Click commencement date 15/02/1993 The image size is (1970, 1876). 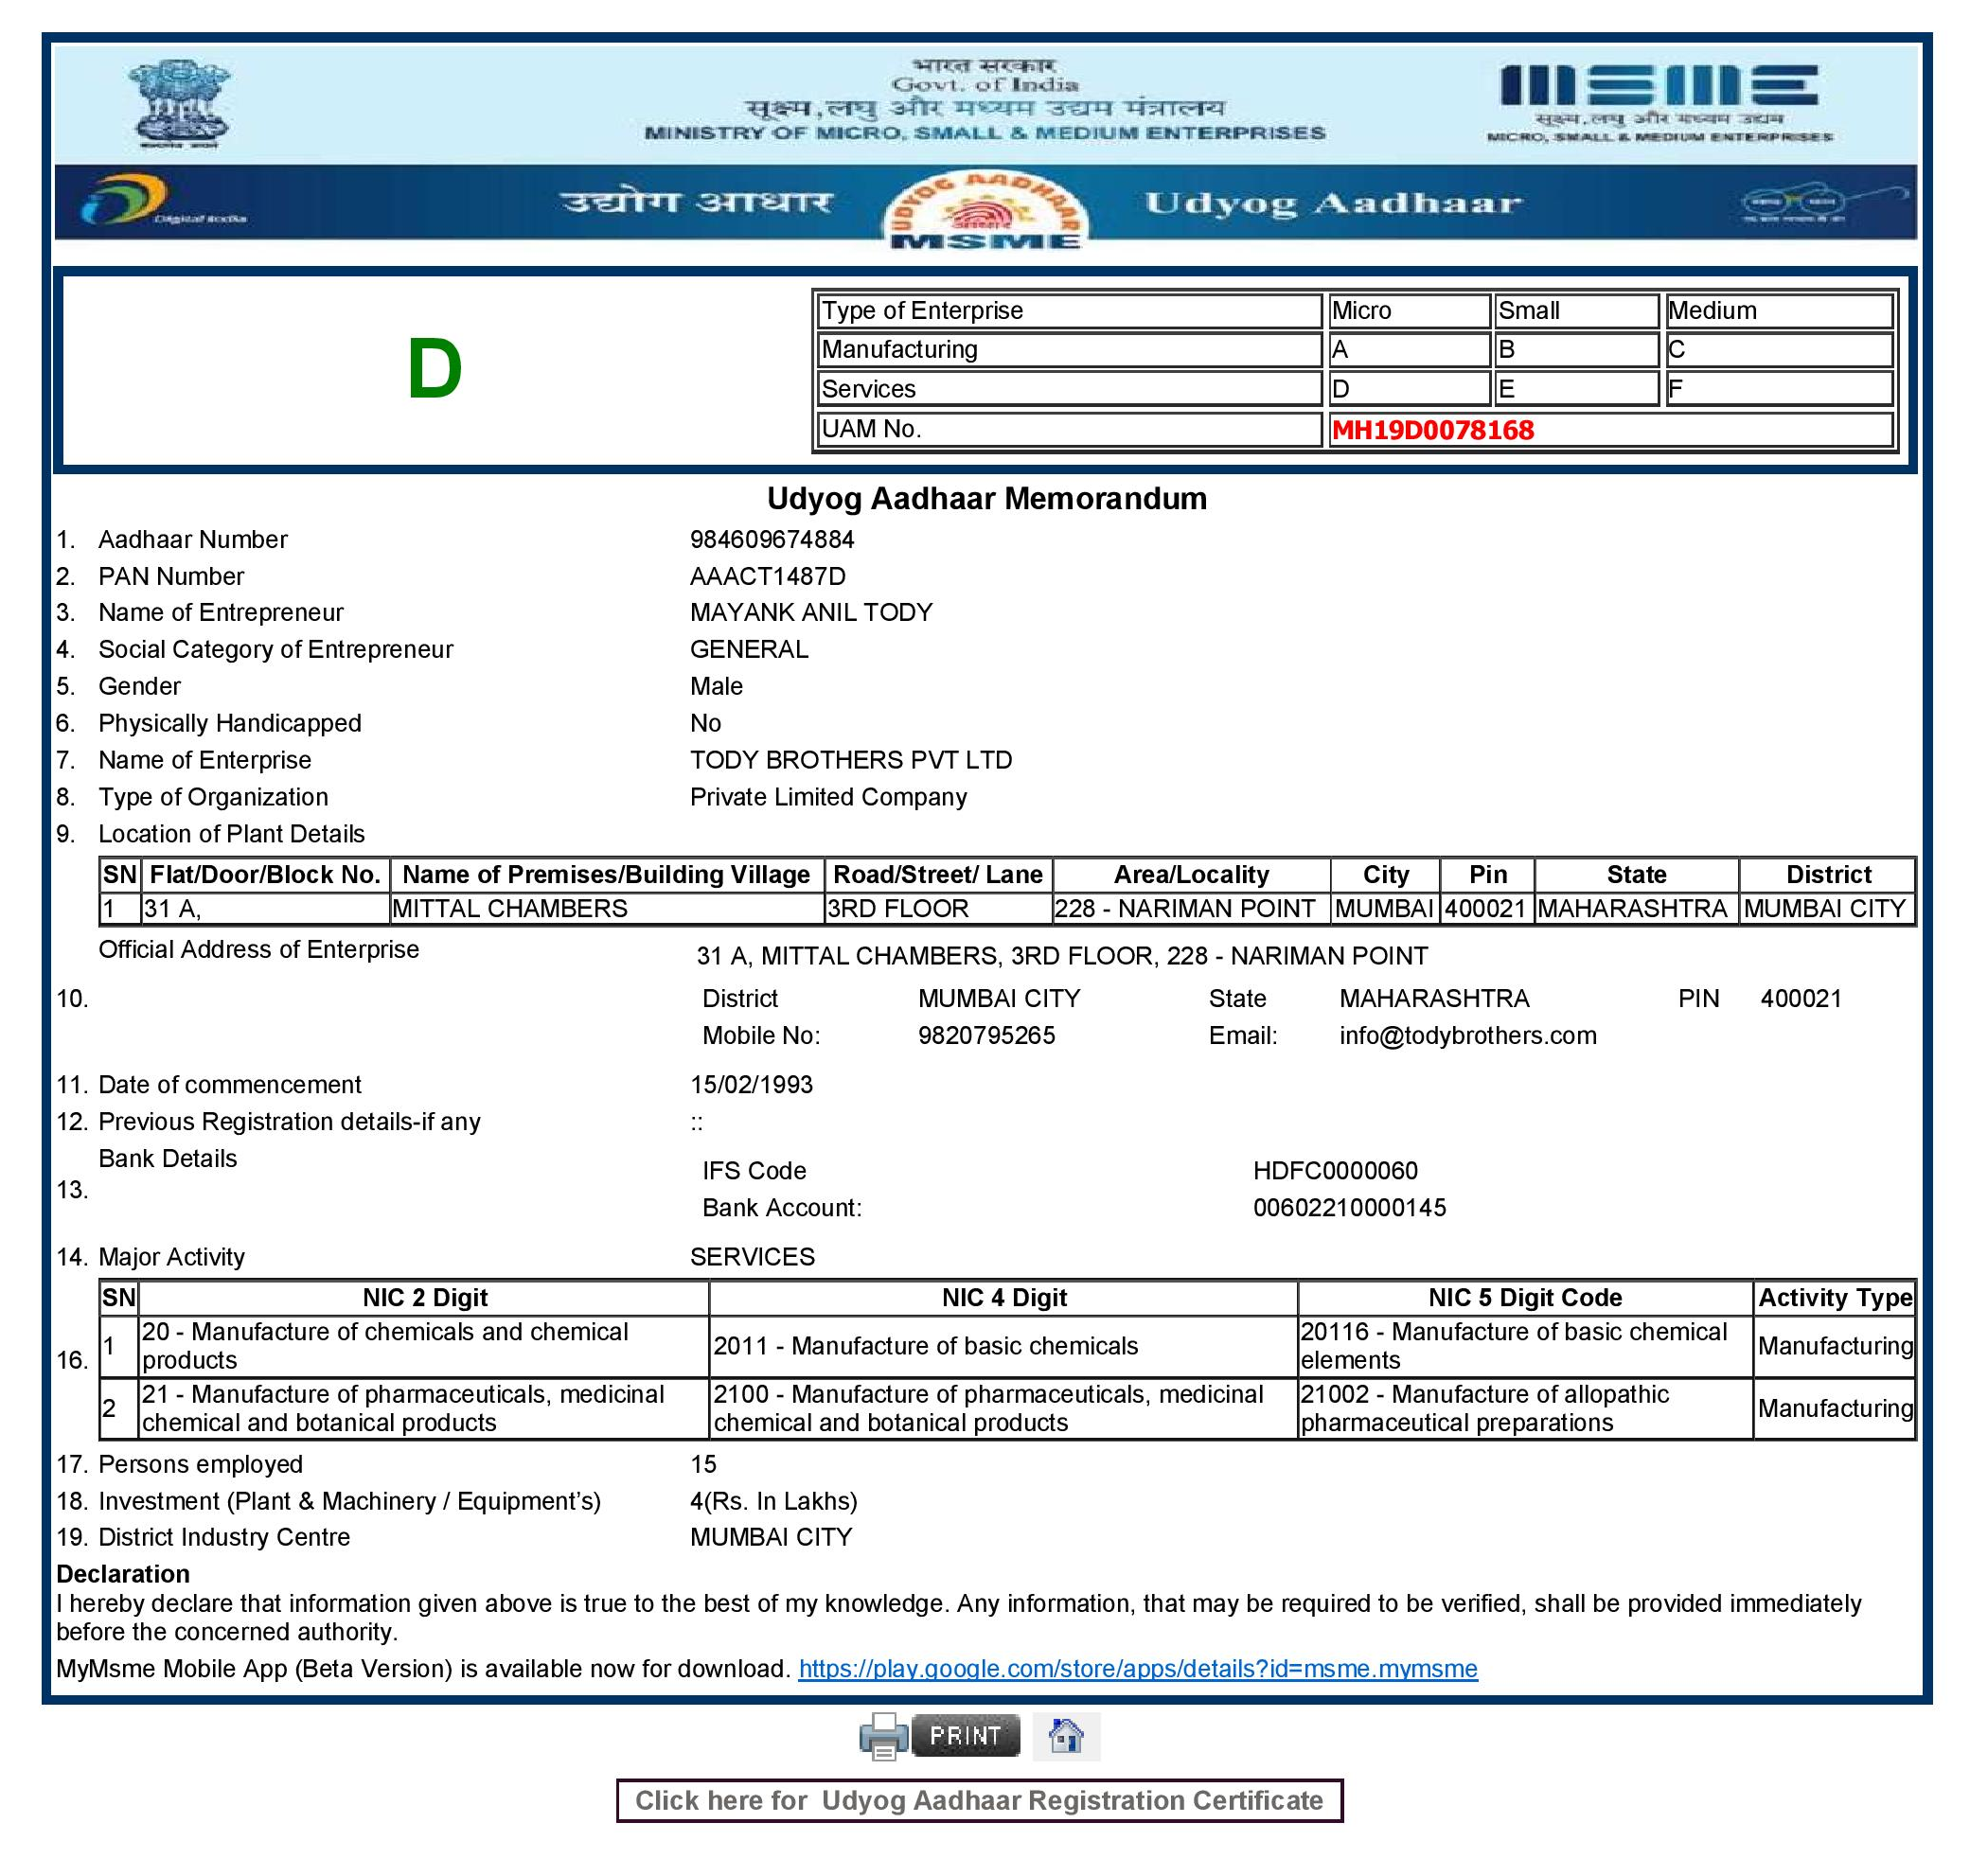751,1085
